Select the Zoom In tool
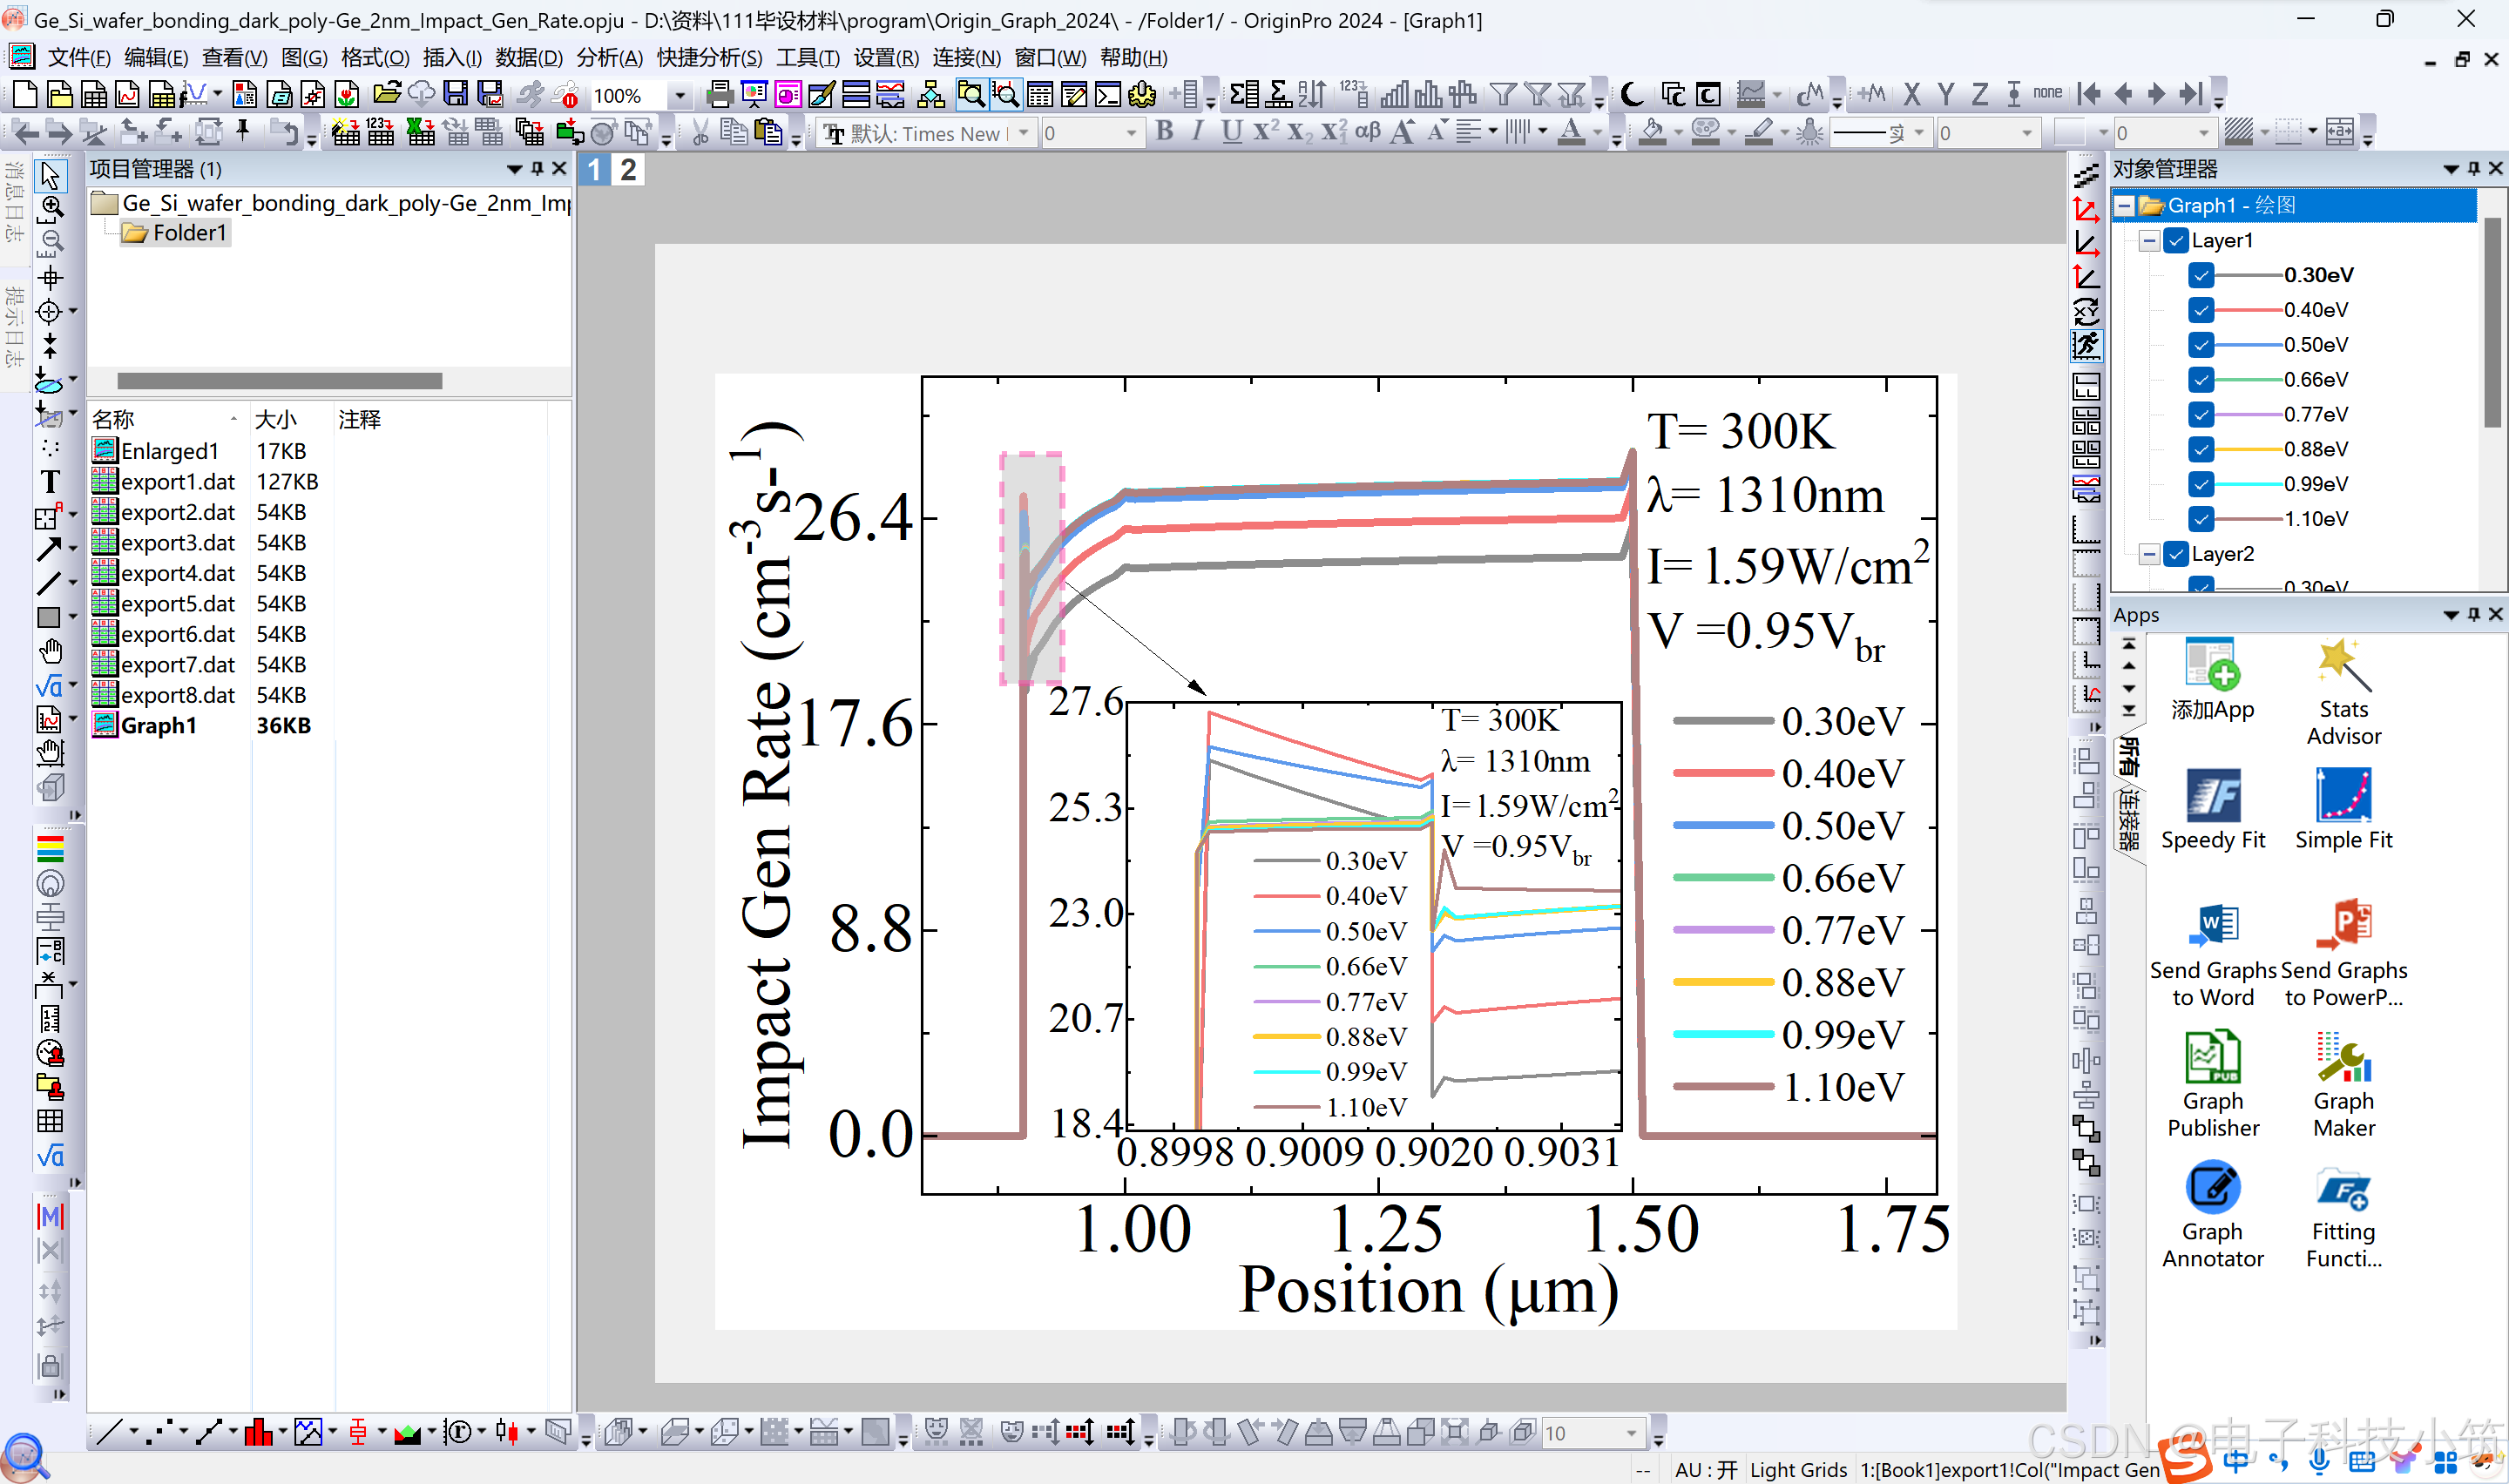Viewport: 2509px width, 1484px height. 51,208
